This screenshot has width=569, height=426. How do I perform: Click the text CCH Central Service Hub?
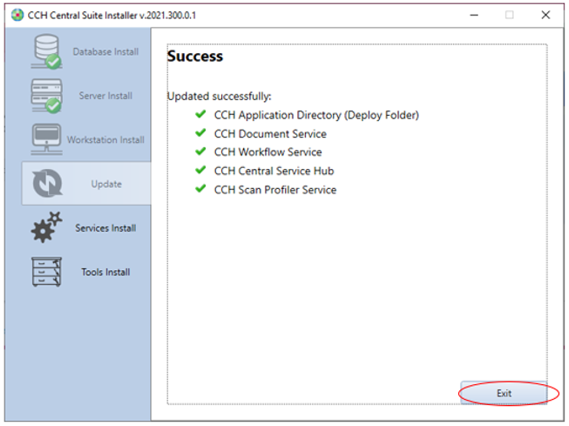[274, 171]
